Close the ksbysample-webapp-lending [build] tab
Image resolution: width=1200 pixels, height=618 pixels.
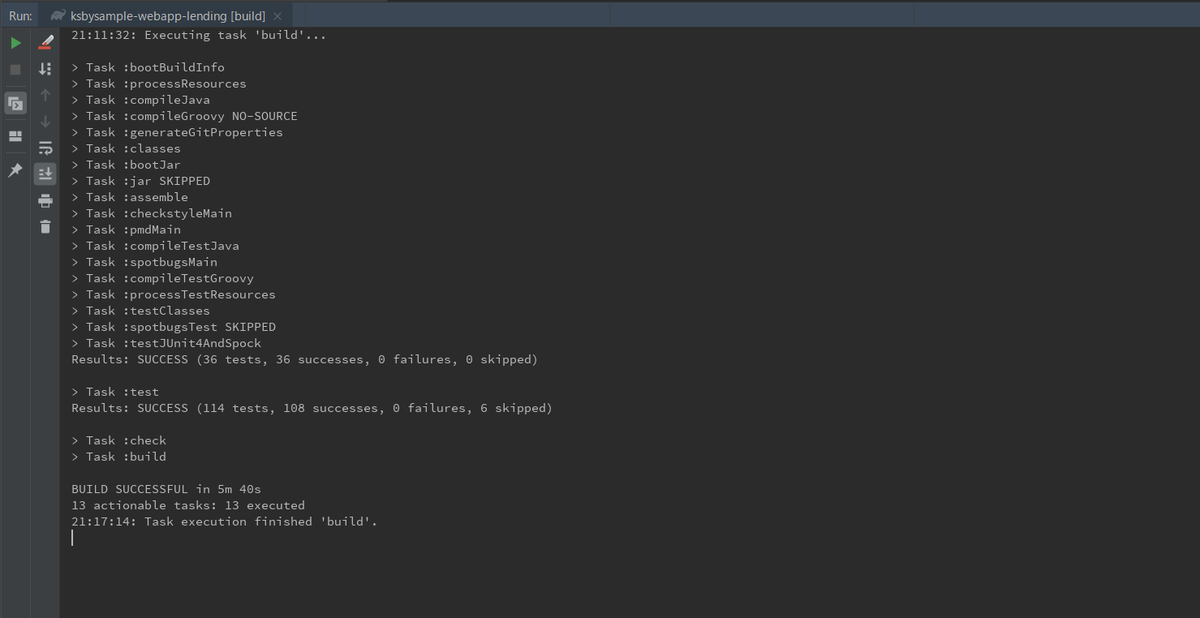point(277,17)
